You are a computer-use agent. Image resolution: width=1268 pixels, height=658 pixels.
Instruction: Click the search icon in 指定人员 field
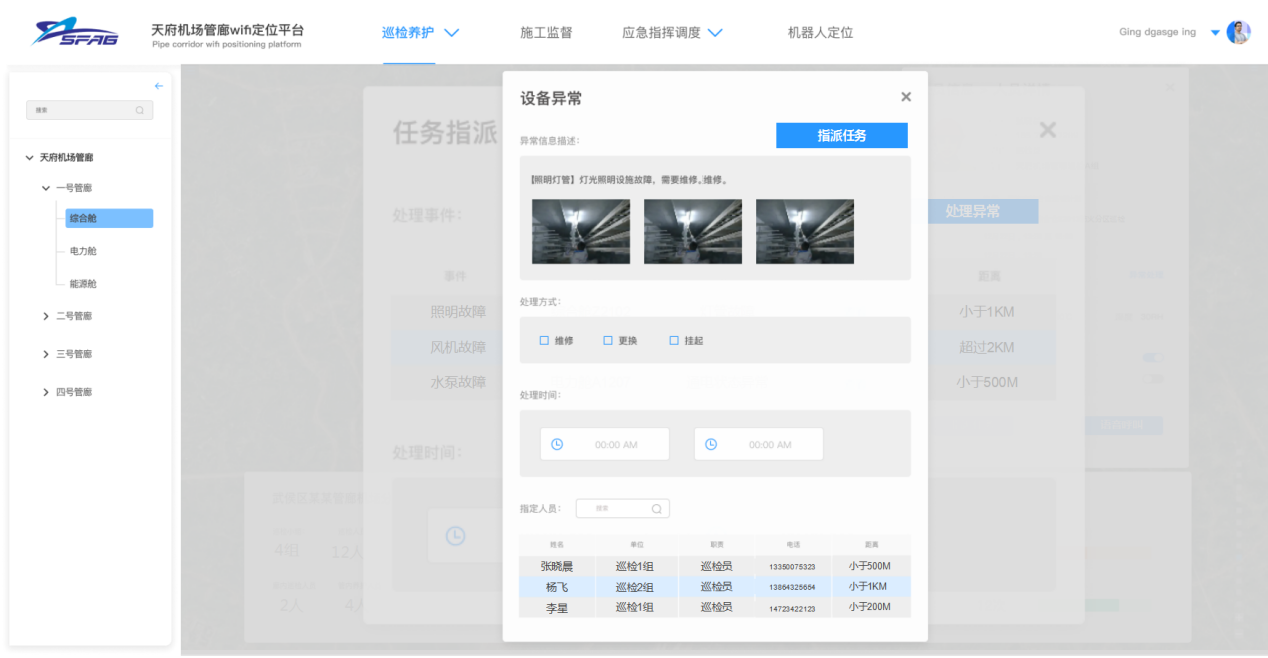pyautogui.click(x=656, y=509)
